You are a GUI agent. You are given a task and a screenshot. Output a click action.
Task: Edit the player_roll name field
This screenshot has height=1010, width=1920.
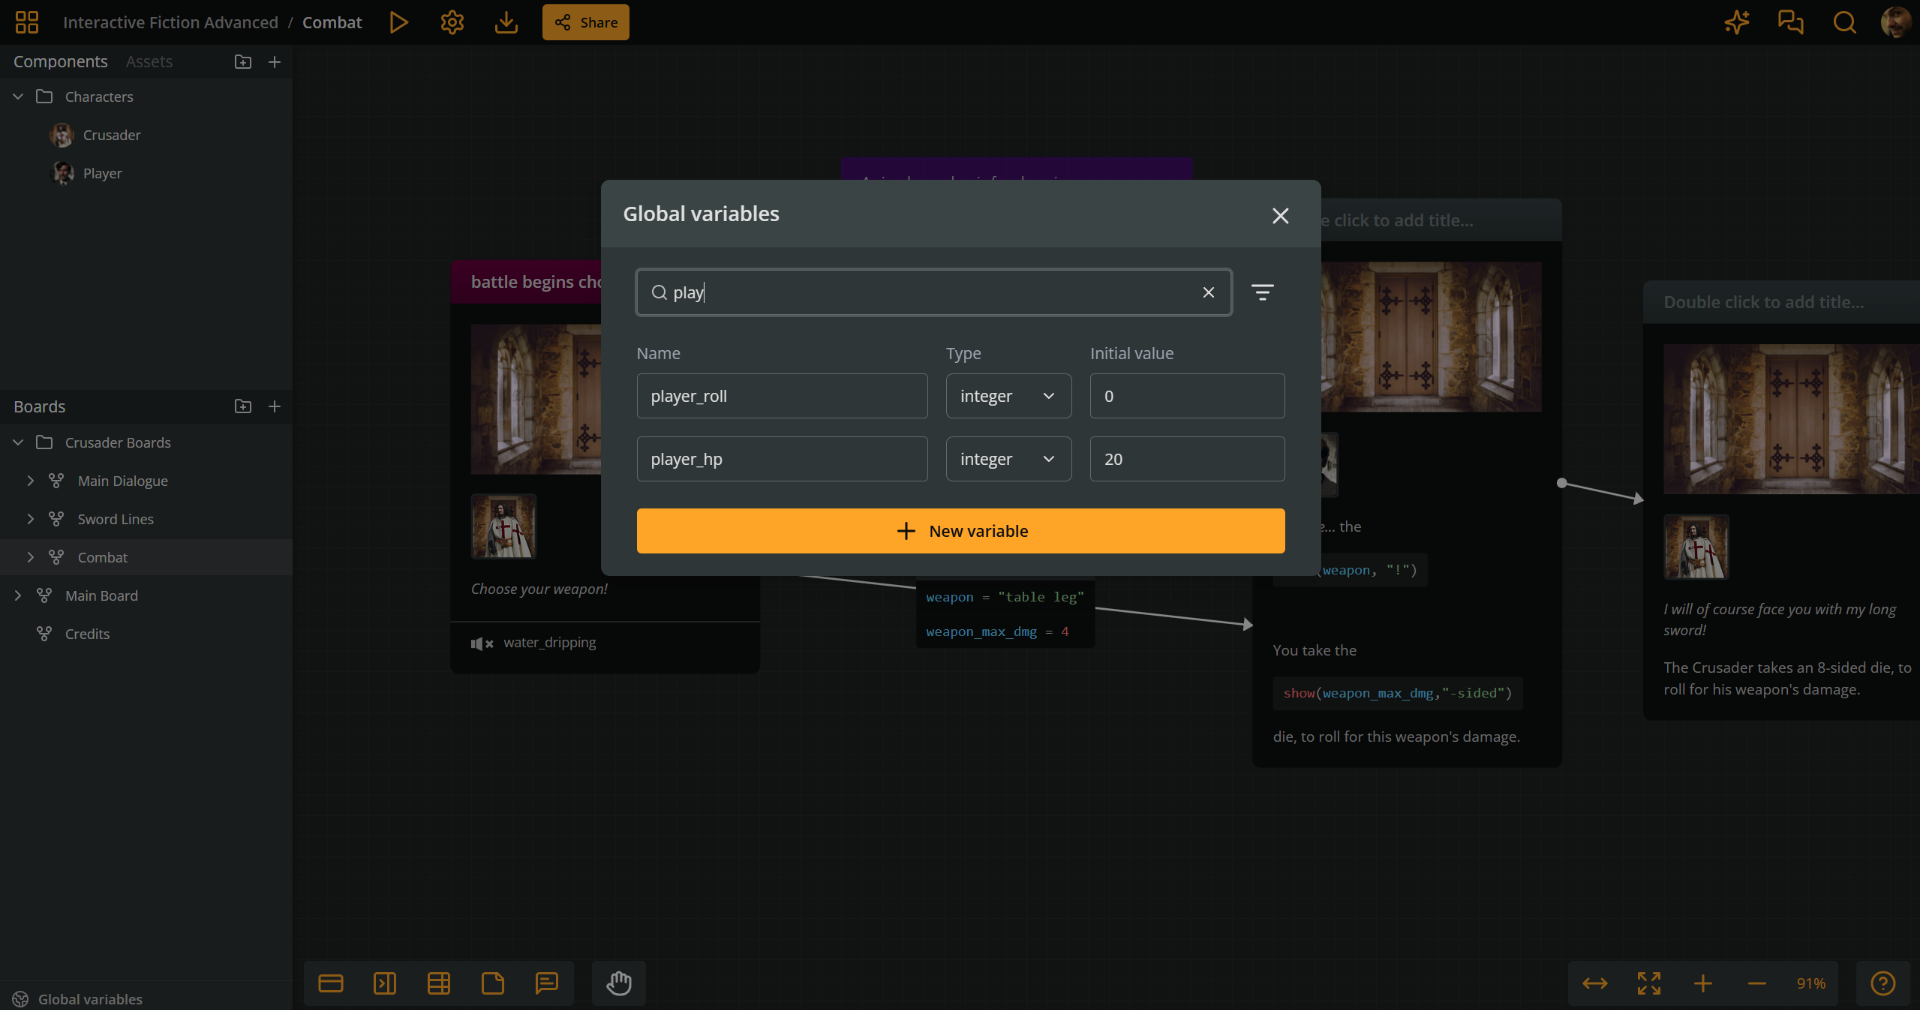[782, 396]
